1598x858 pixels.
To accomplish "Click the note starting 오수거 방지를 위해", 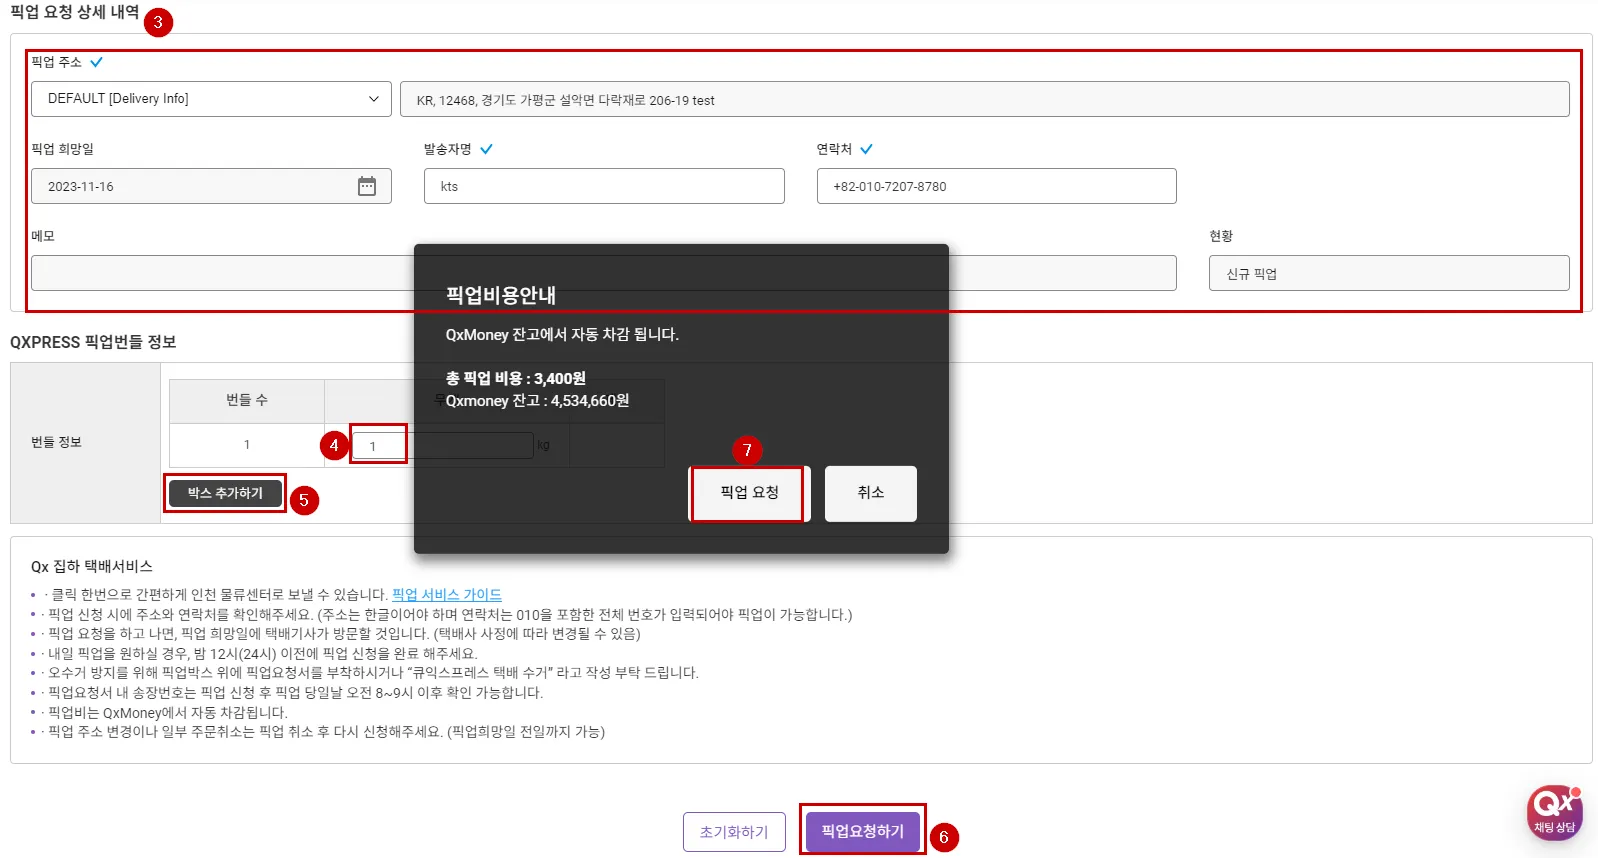I will click(373, 673).
